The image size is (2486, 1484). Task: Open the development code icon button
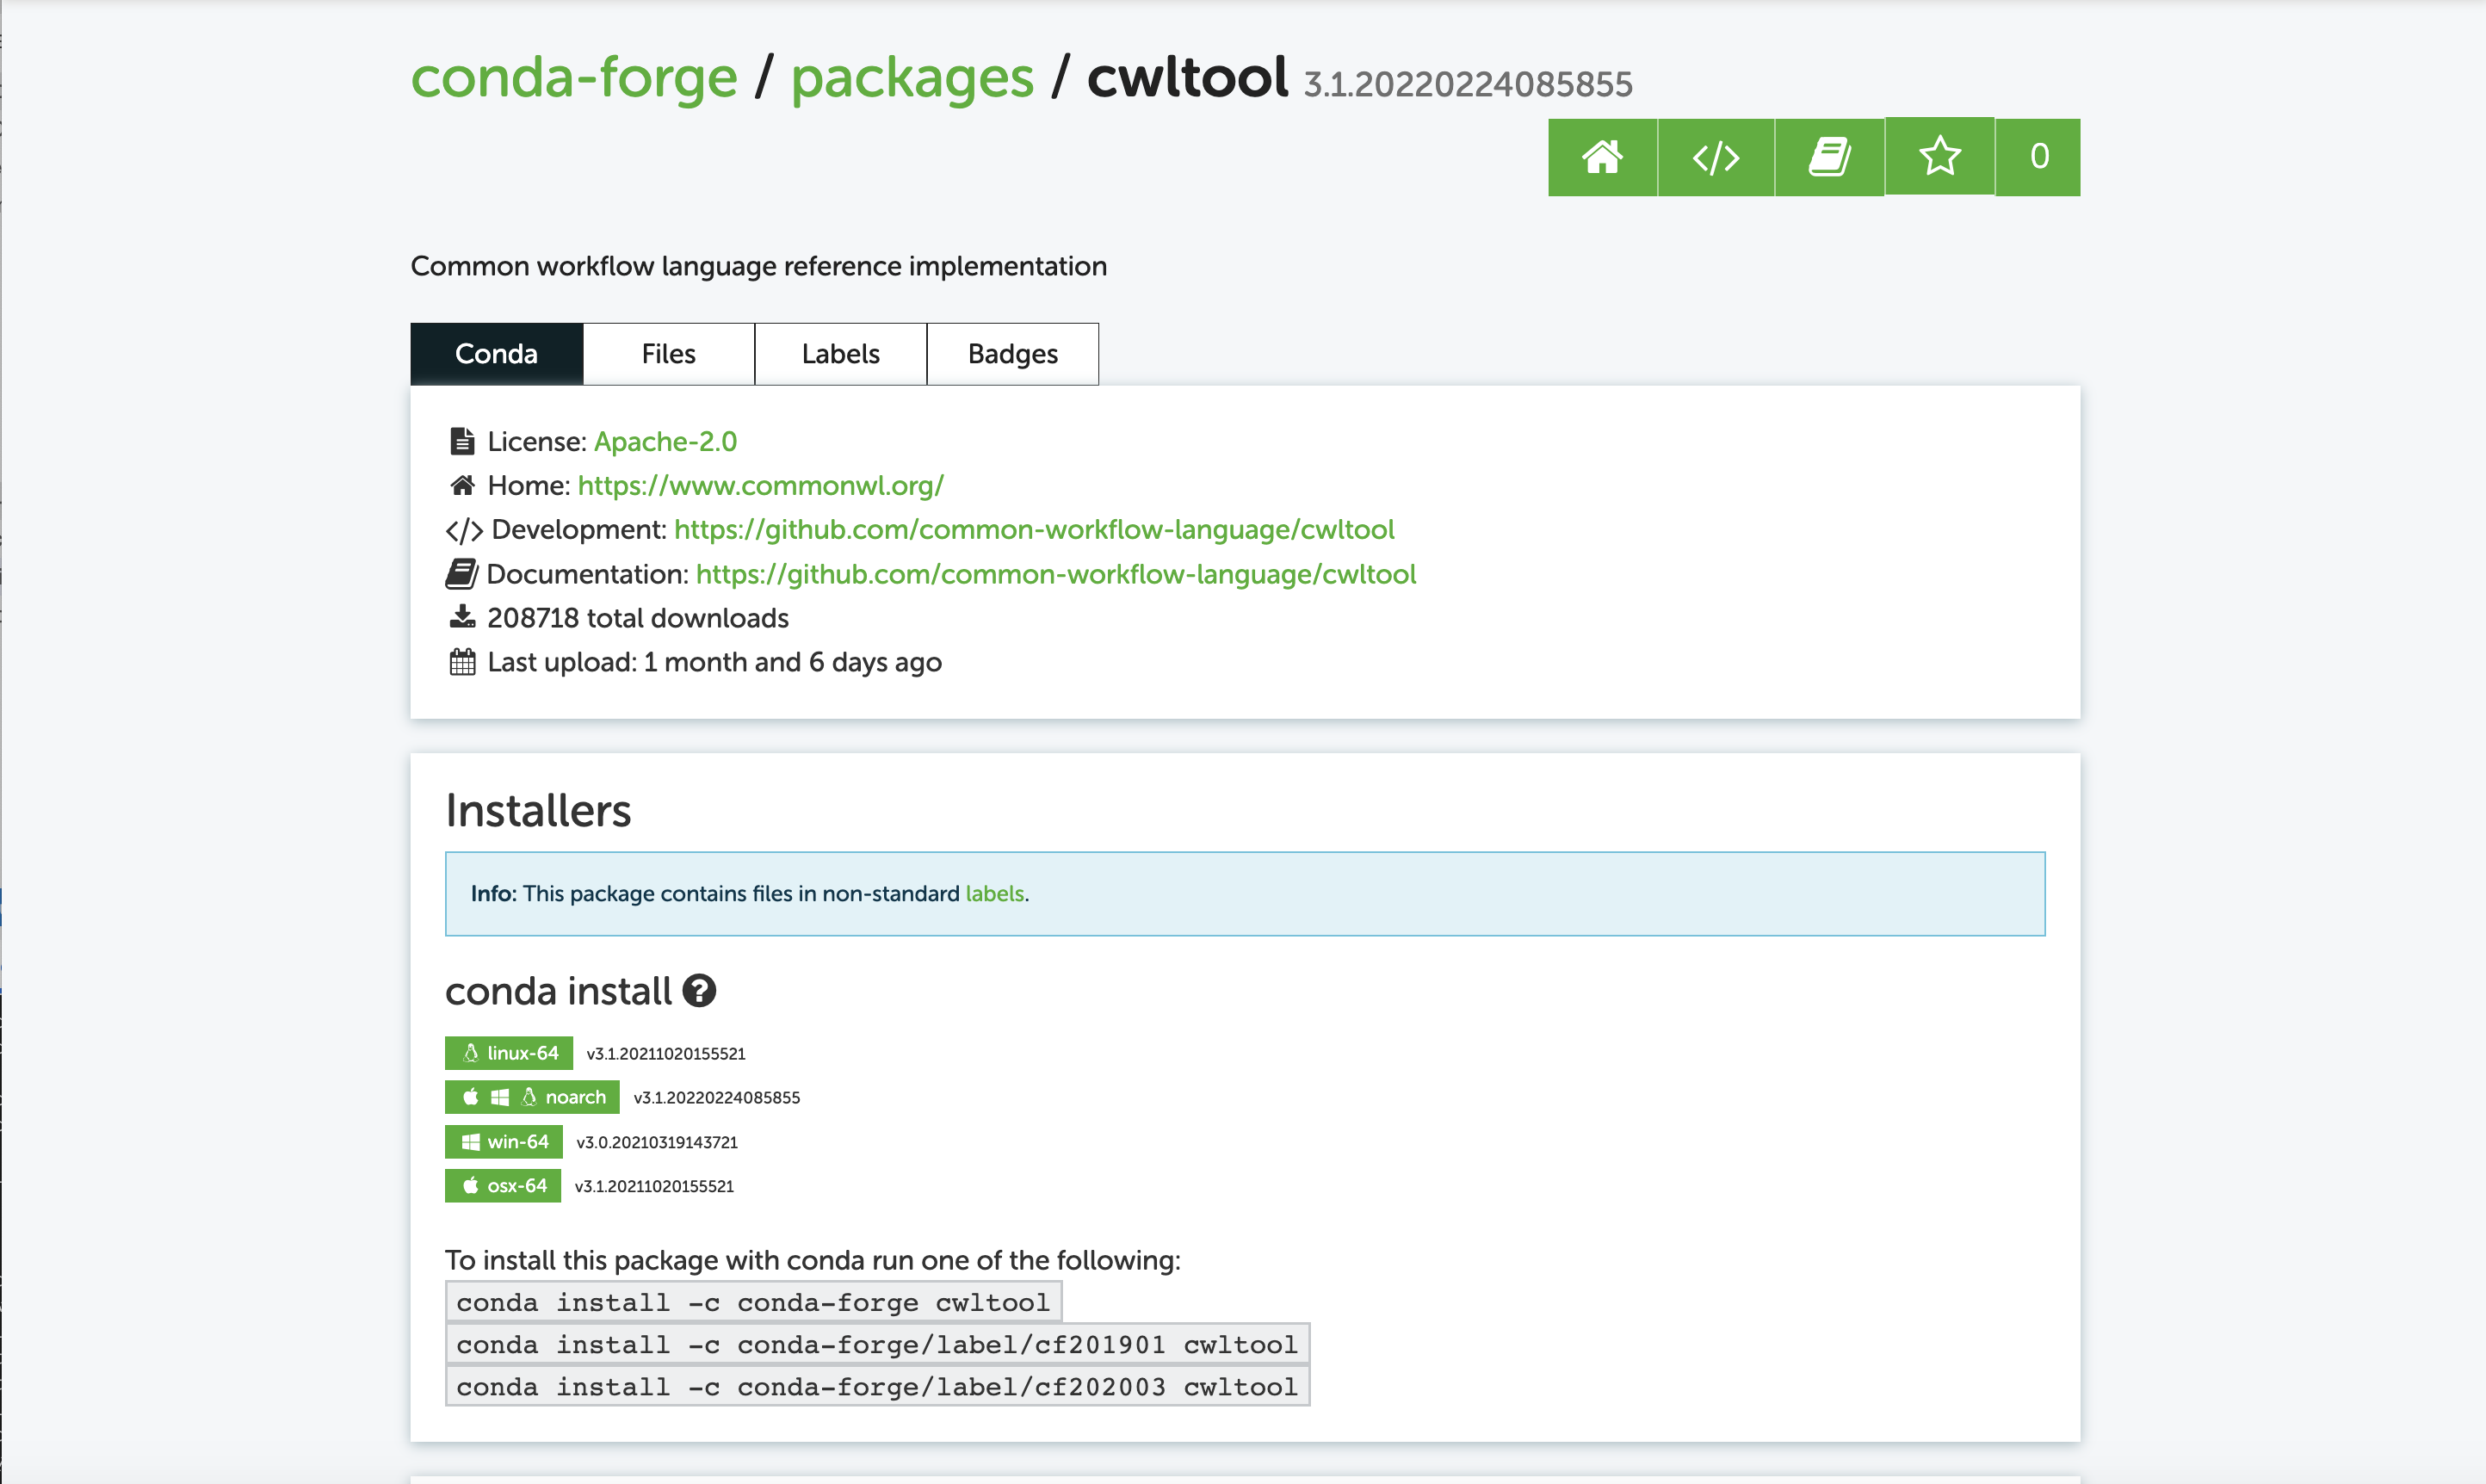click(x=1715, y=157)
